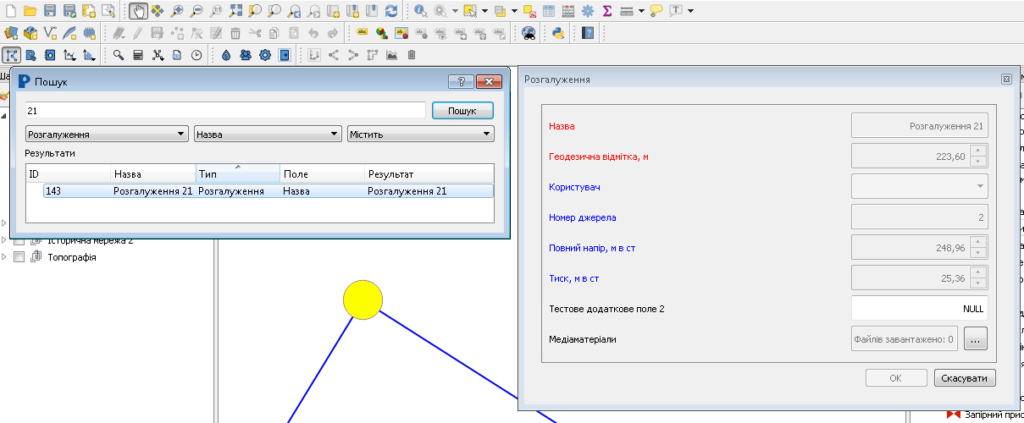
Task: Open the Python console
Action: pyautogui.click(x=558, y=33)
